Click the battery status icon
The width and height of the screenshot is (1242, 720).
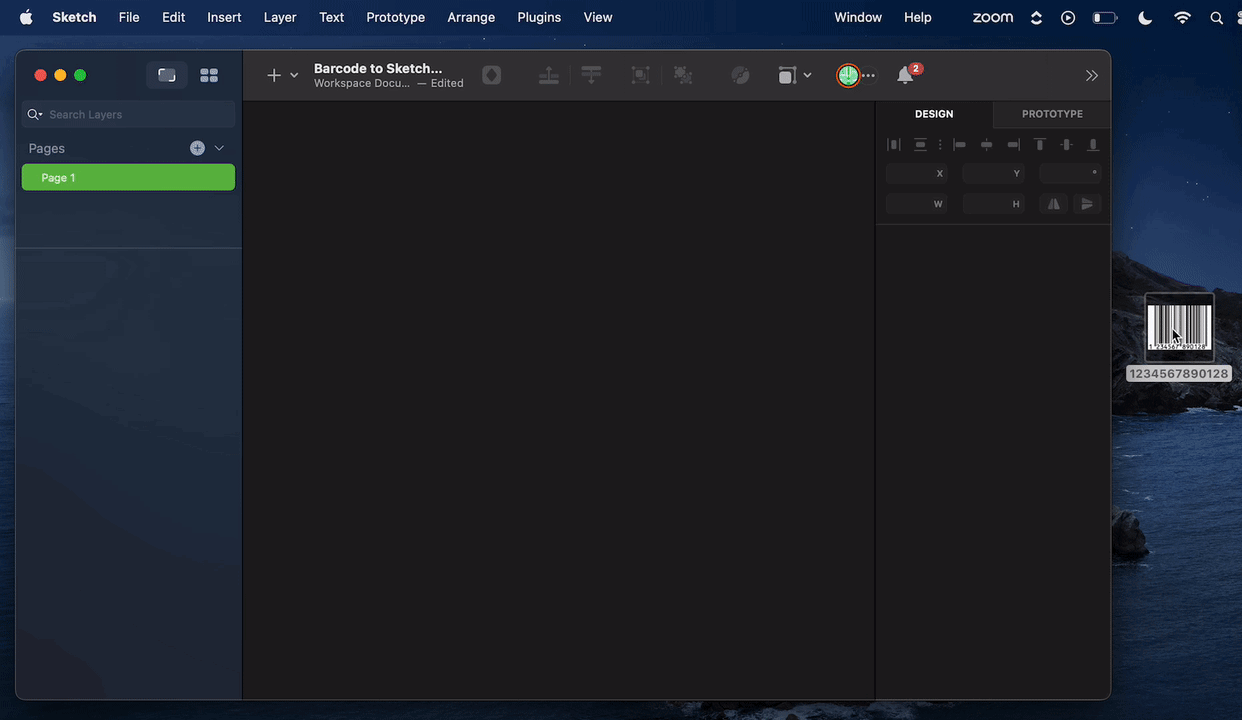(1104, 17)
